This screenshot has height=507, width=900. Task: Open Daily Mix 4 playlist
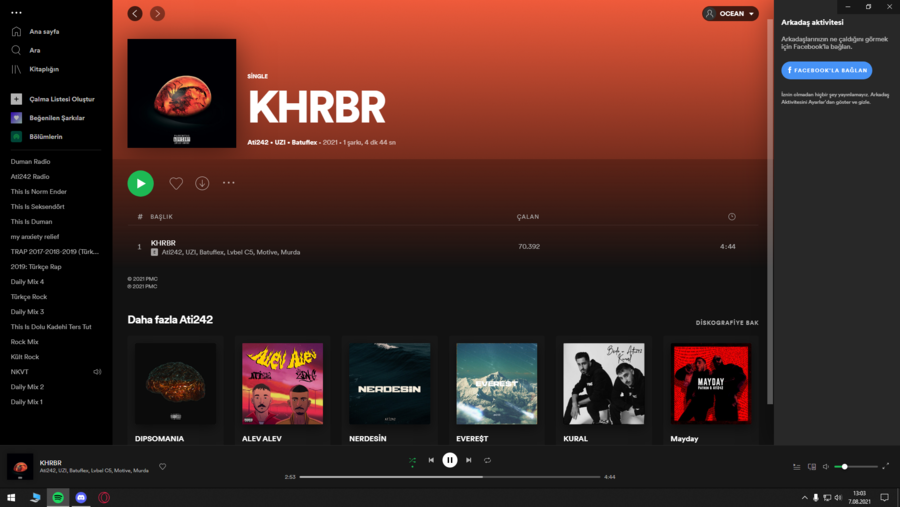point(27,282)
